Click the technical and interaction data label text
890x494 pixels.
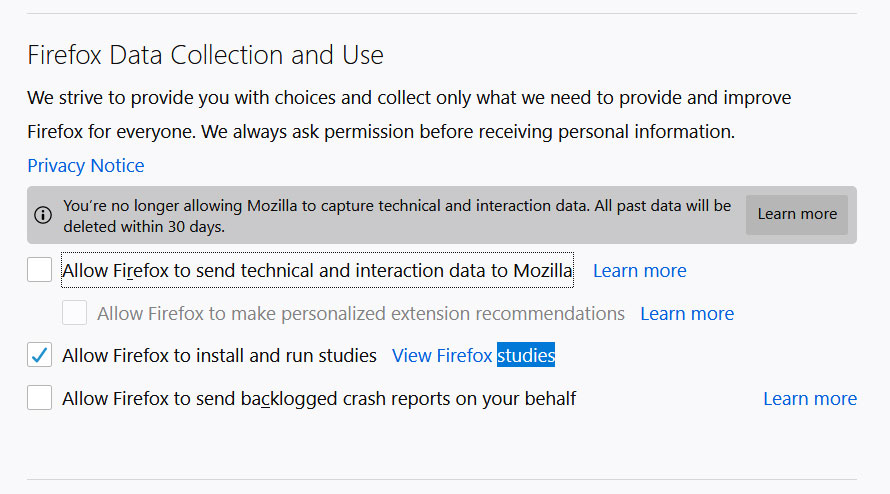click(317, 270)
